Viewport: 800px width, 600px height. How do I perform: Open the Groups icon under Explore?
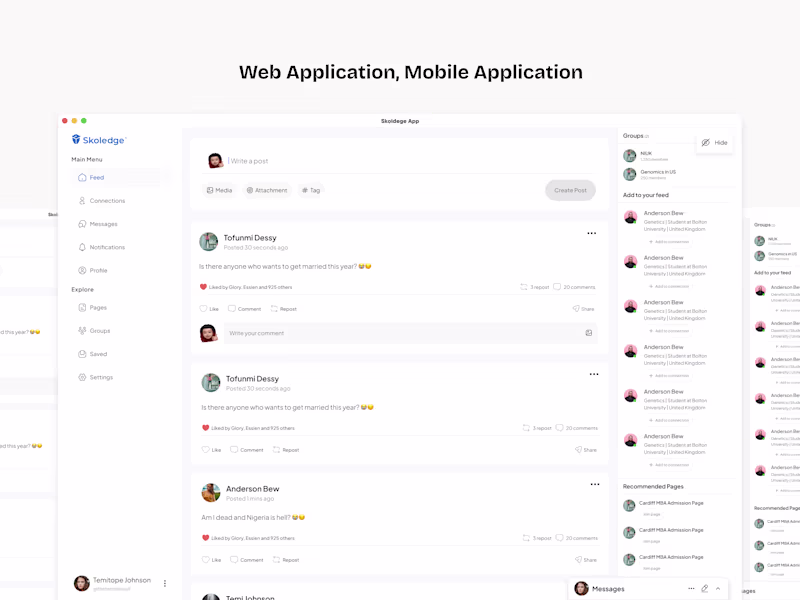[x=81, y=330]
